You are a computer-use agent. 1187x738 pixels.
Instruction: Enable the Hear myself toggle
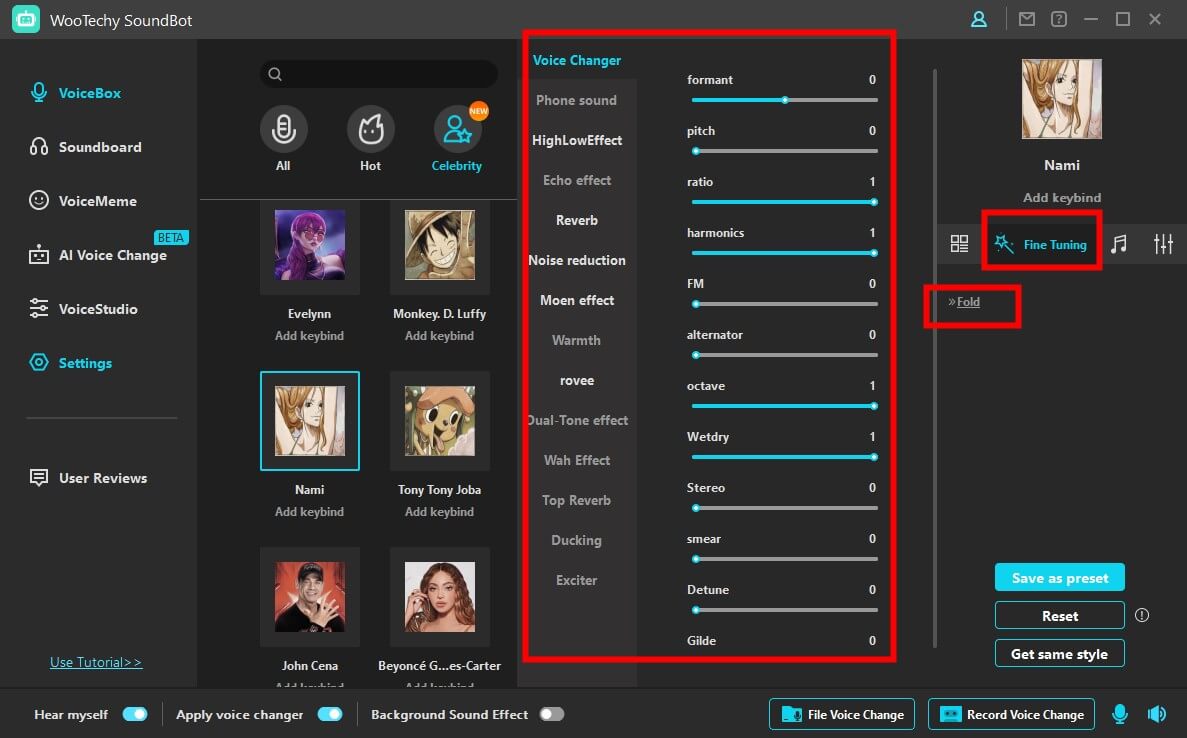pyautogui.click(x=135, y=714)
